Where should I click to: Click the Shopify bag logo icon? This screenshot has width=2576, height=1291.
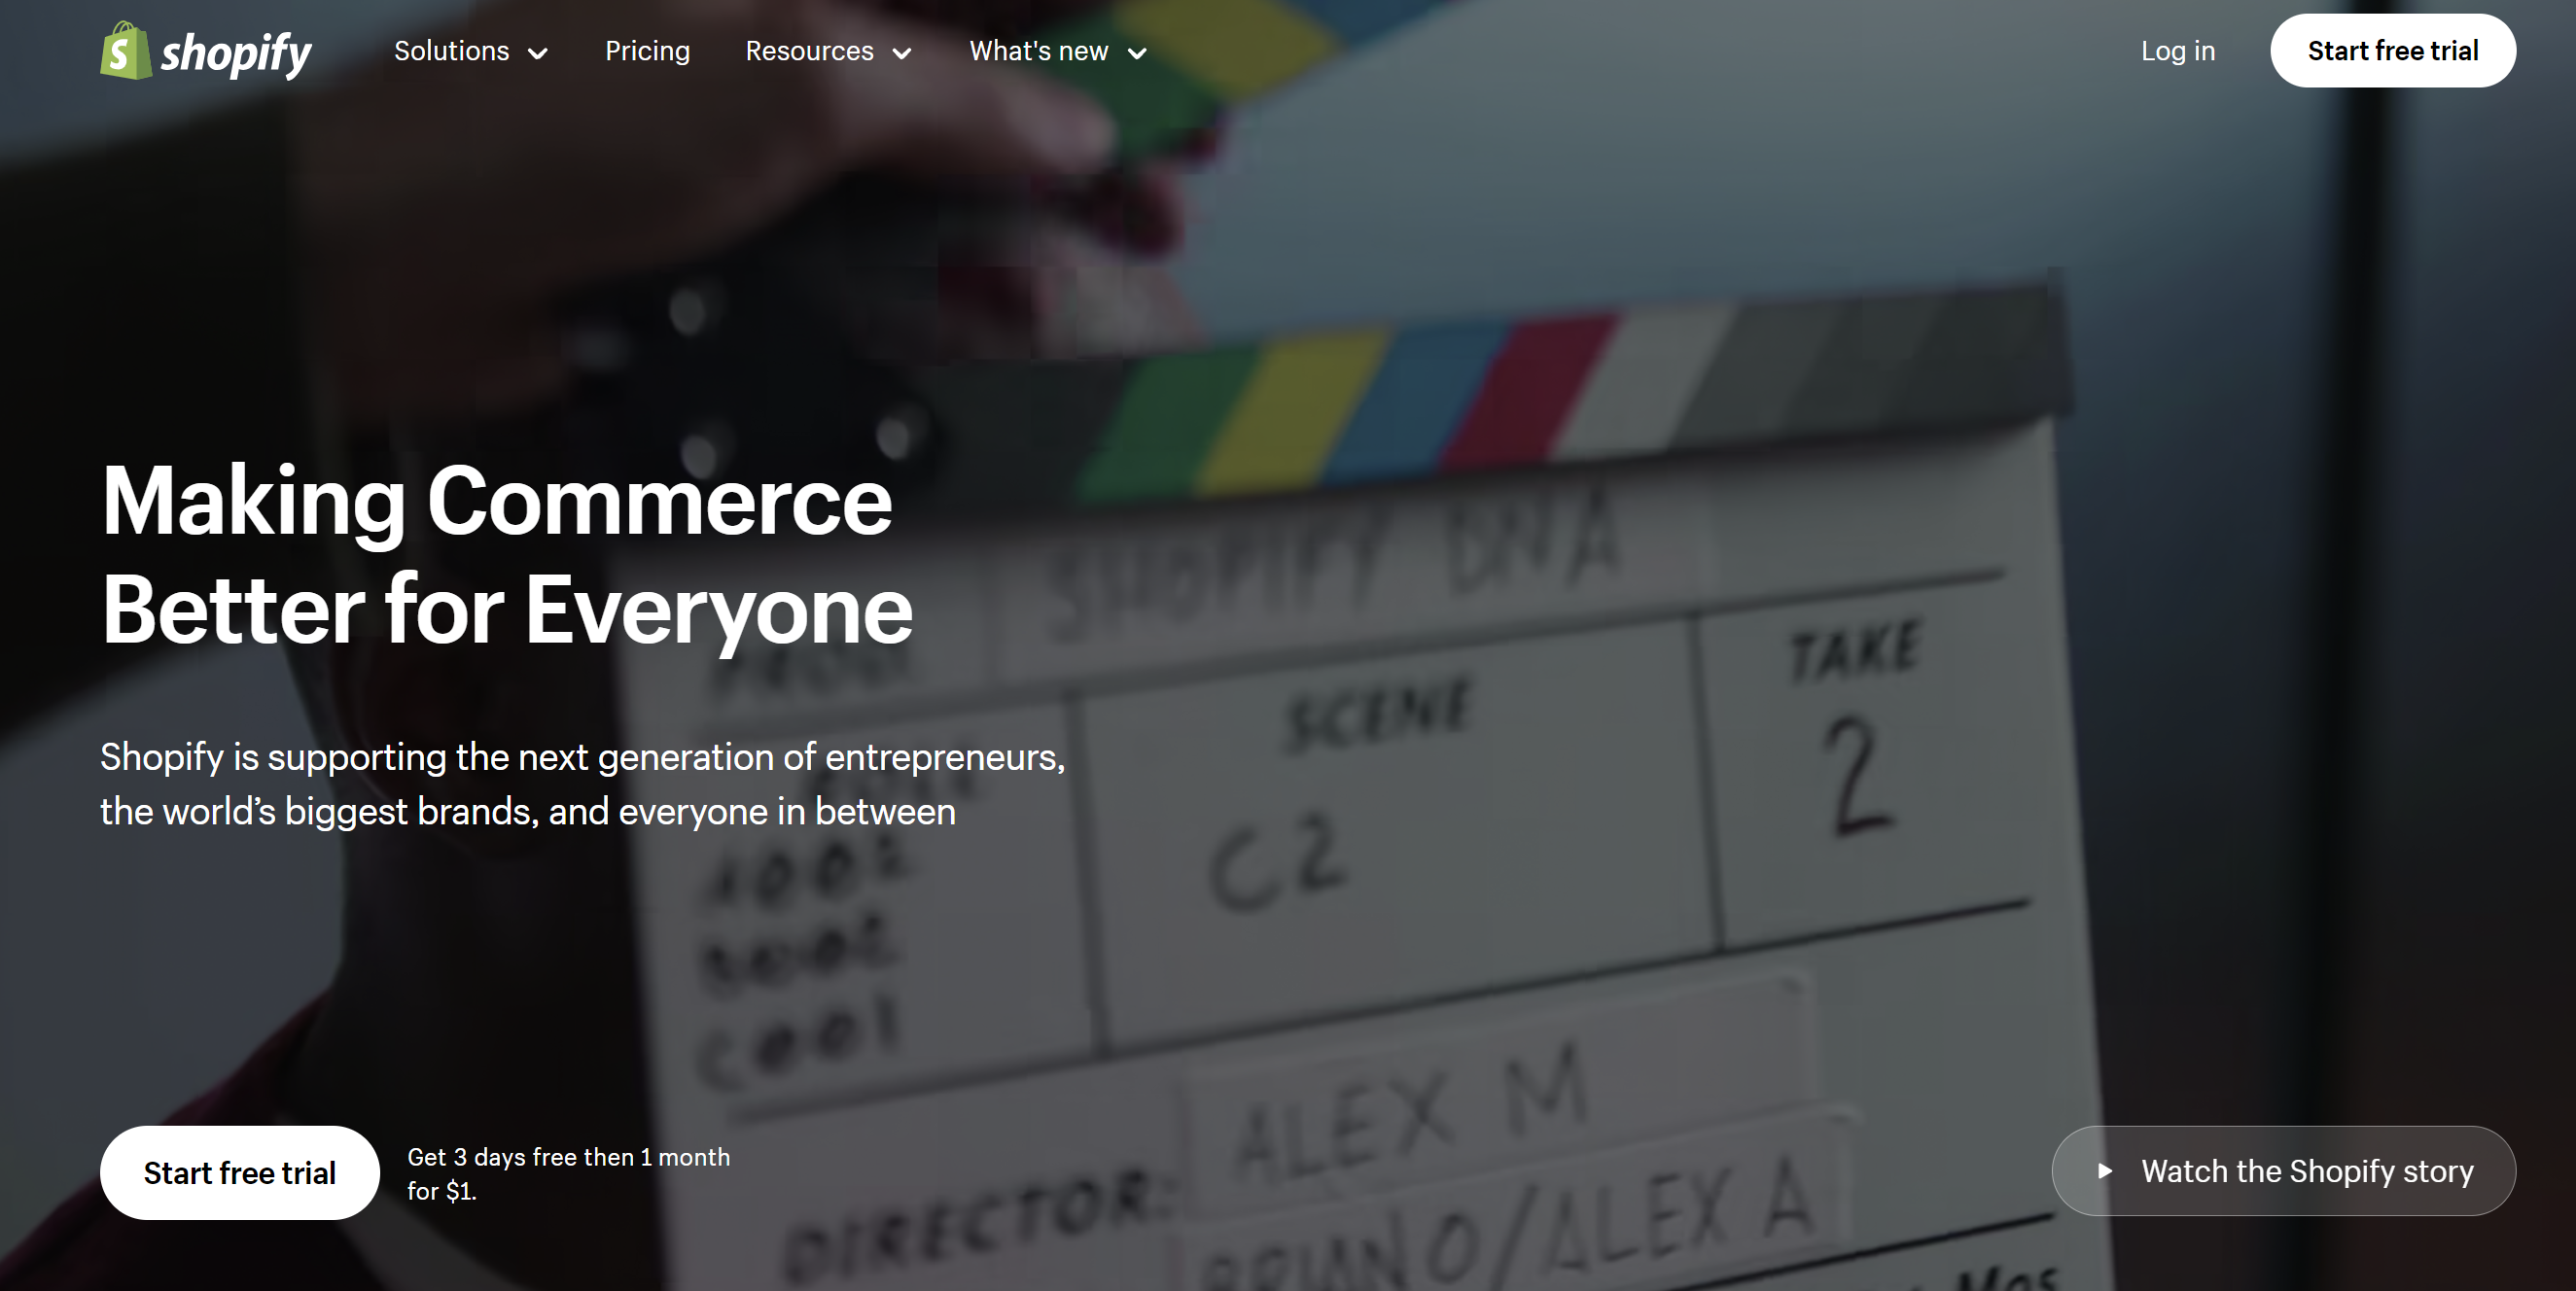click(126, 51)
